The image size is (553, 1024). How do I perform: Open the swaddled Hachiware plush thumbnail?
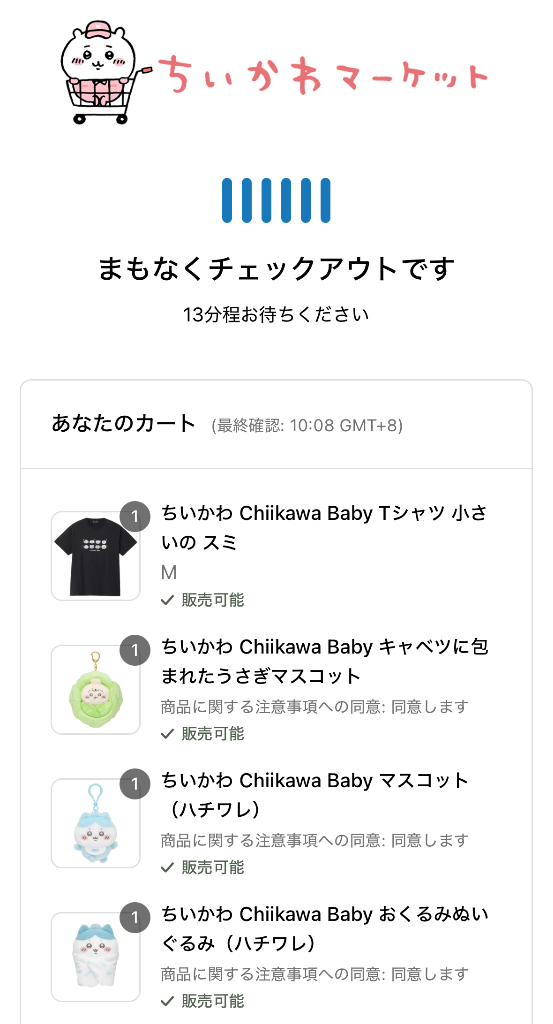pos(96,957)
